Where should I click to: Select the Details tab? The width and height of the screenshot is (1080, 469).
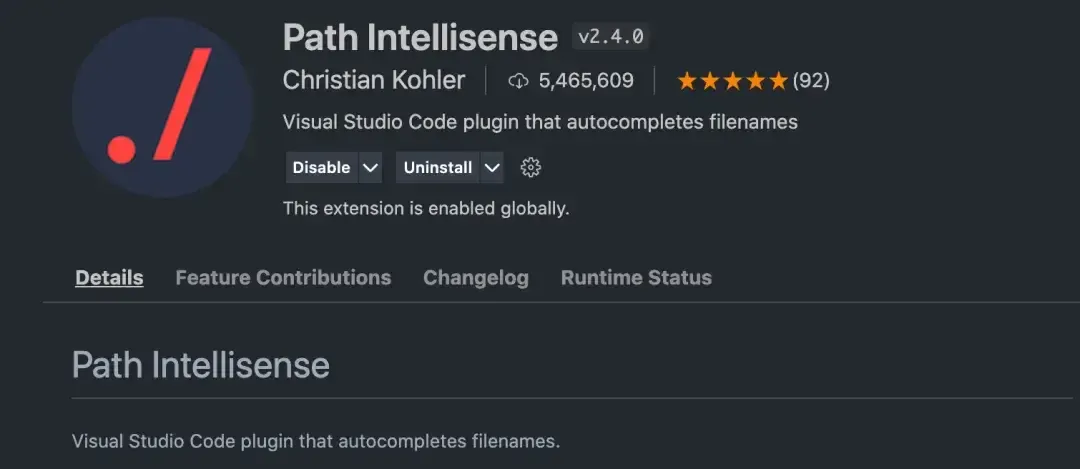(109, 278)
